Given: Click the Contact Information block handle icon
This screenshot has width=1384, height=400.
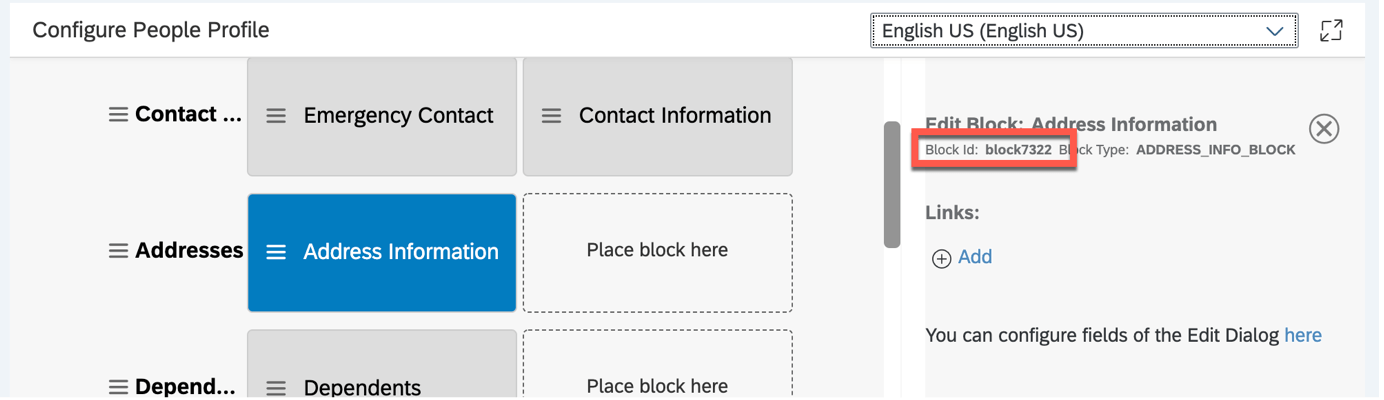Looking at the screenshot, I should [551, 116].
